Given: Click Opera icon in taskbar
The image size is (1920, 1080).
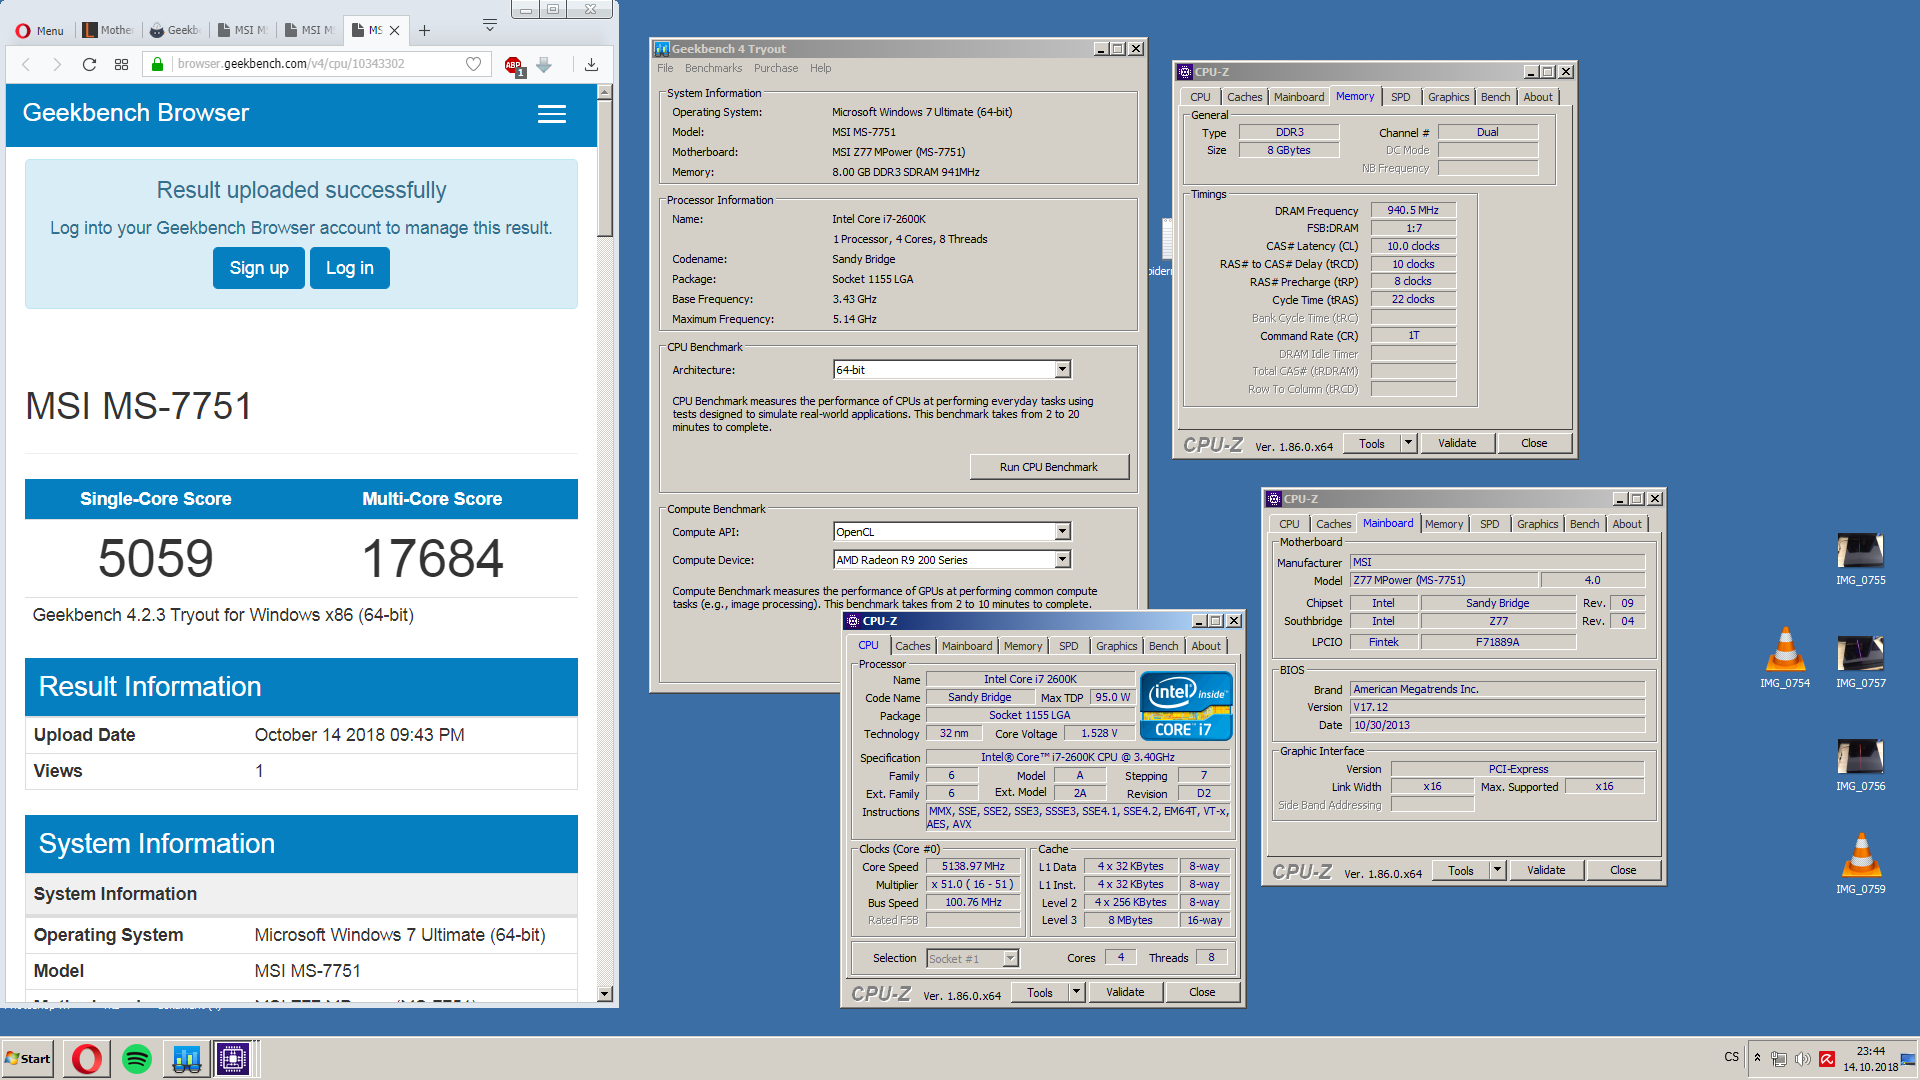Looking at the screenshot, I should pyautogui.click(x=87, y=1059).
